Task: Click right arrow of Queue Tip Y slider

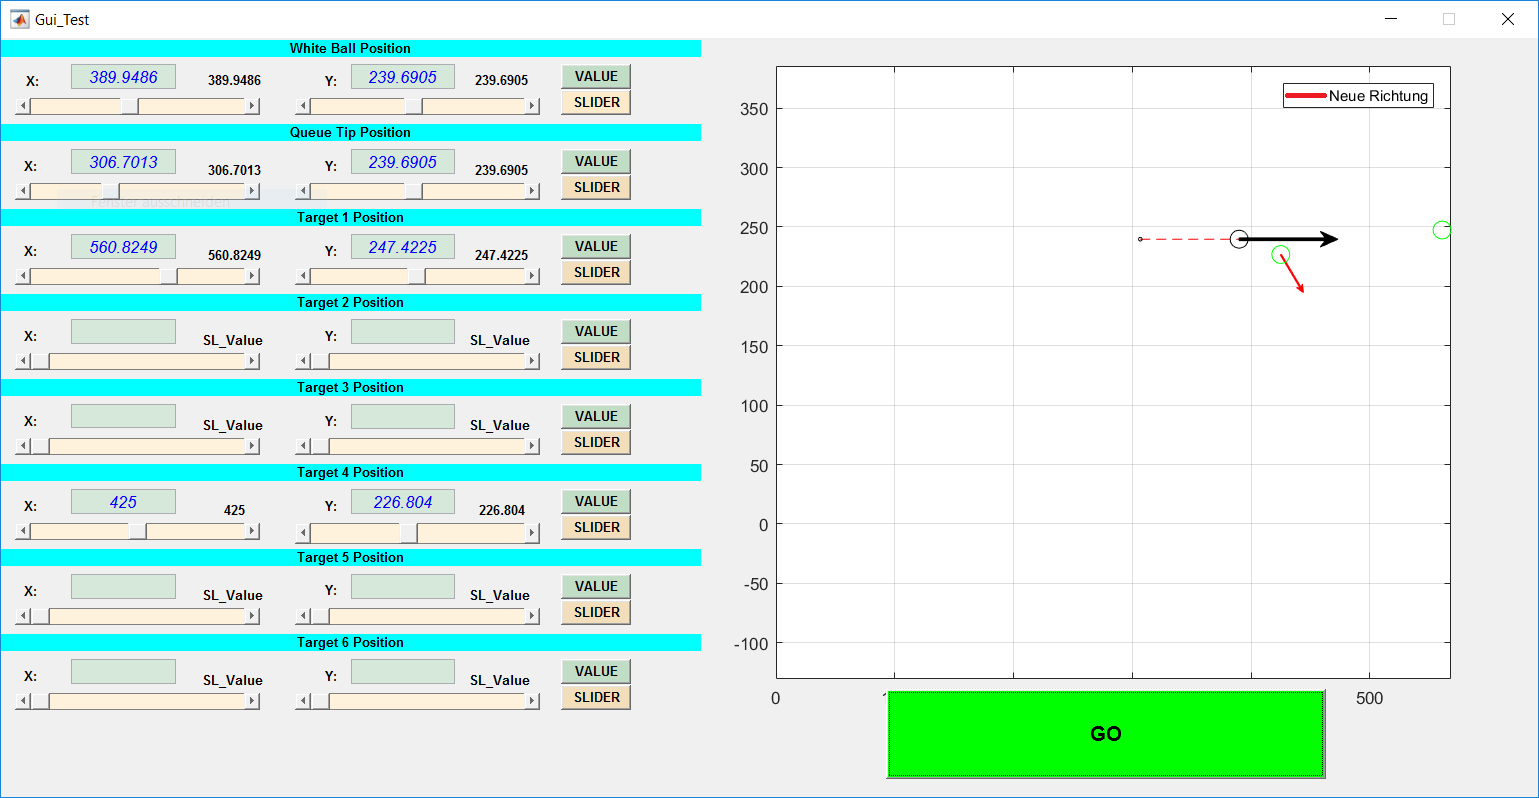Action: (x=532, y=191)
